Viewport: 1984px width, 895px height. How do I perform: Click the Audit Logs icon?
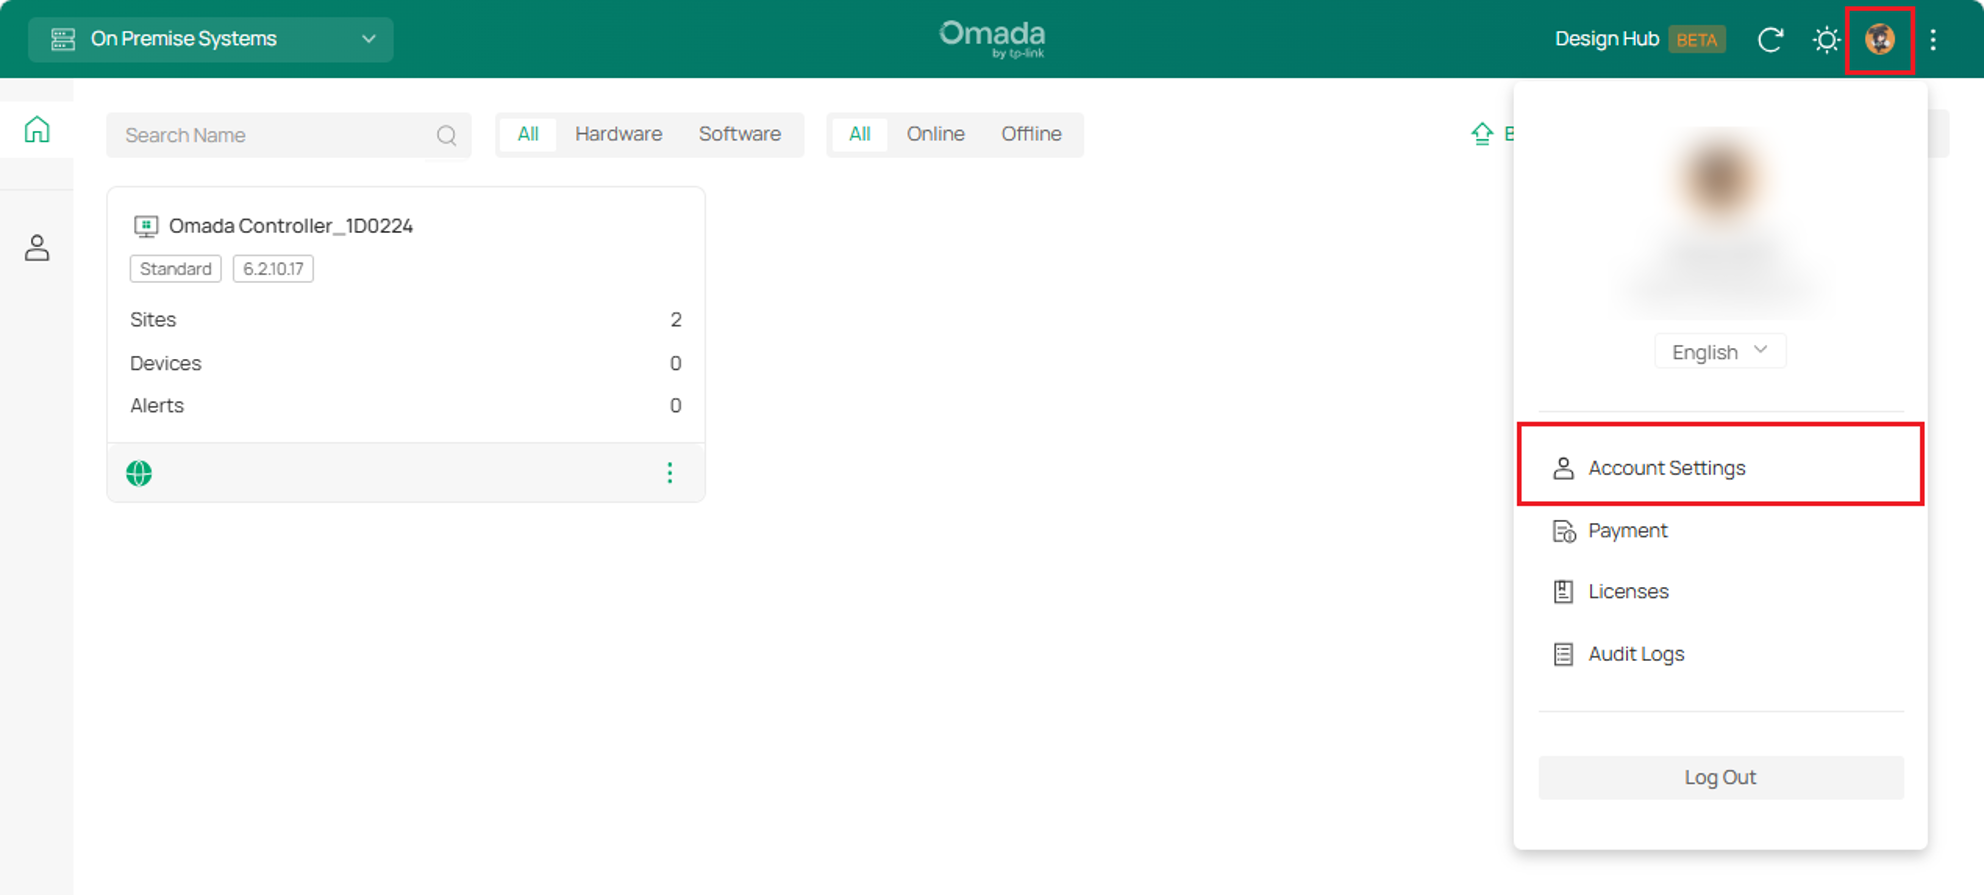tap(1563, 654)
